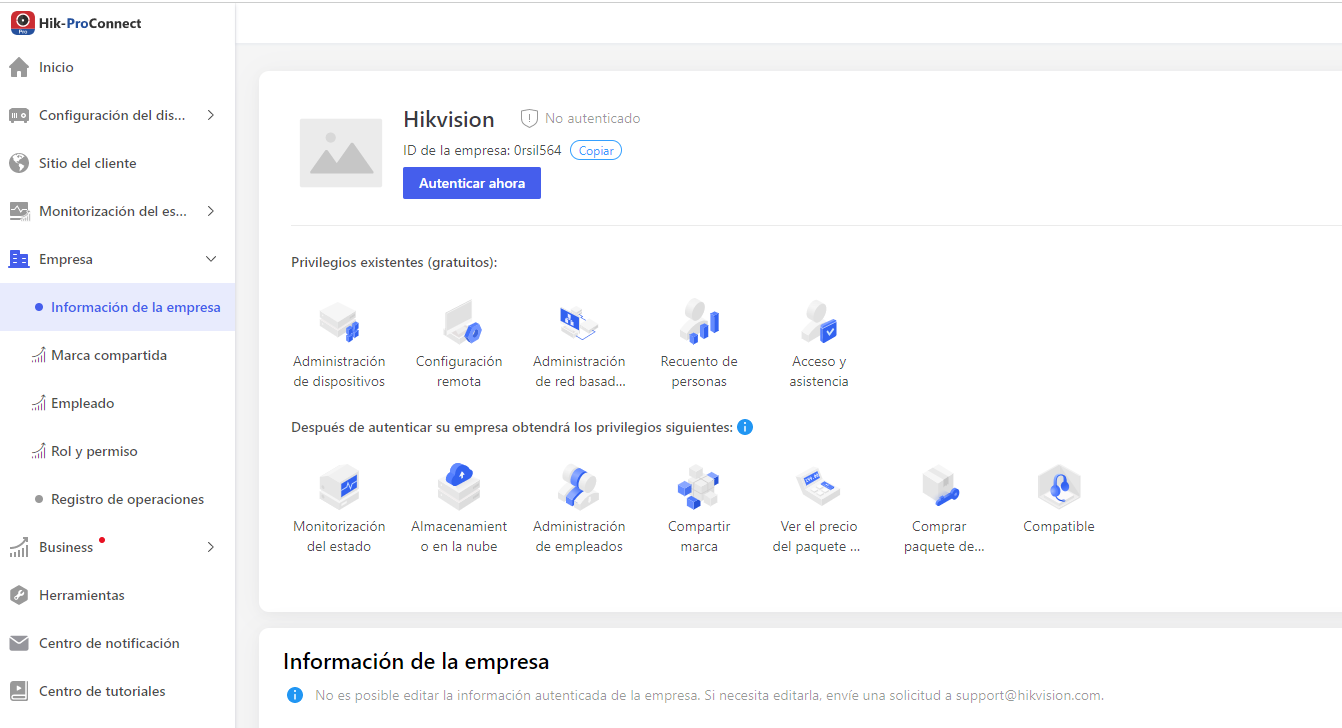This screenshot has width=1342, height=728.
Task: Click the Centro de notificación envelope icon
Action: [x=19, y=643]
